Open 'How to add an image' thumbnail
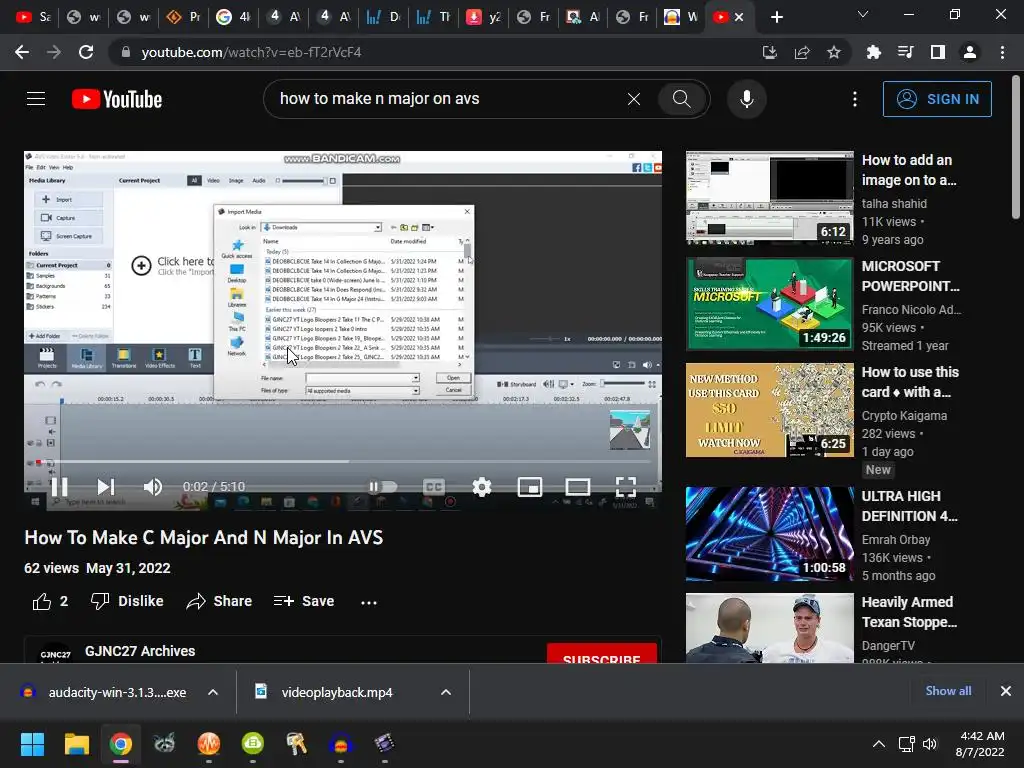 click(x=769, y=198)
